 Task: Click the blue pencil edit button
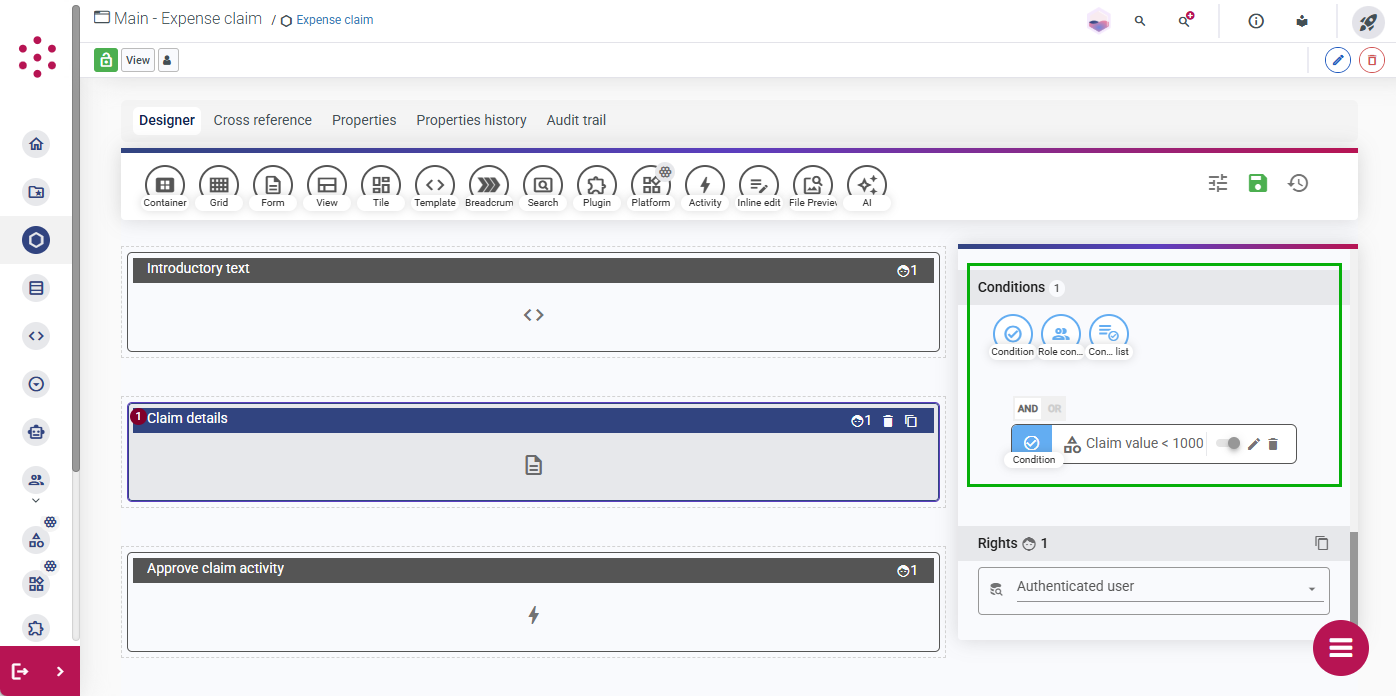[x=1338, y=60]
